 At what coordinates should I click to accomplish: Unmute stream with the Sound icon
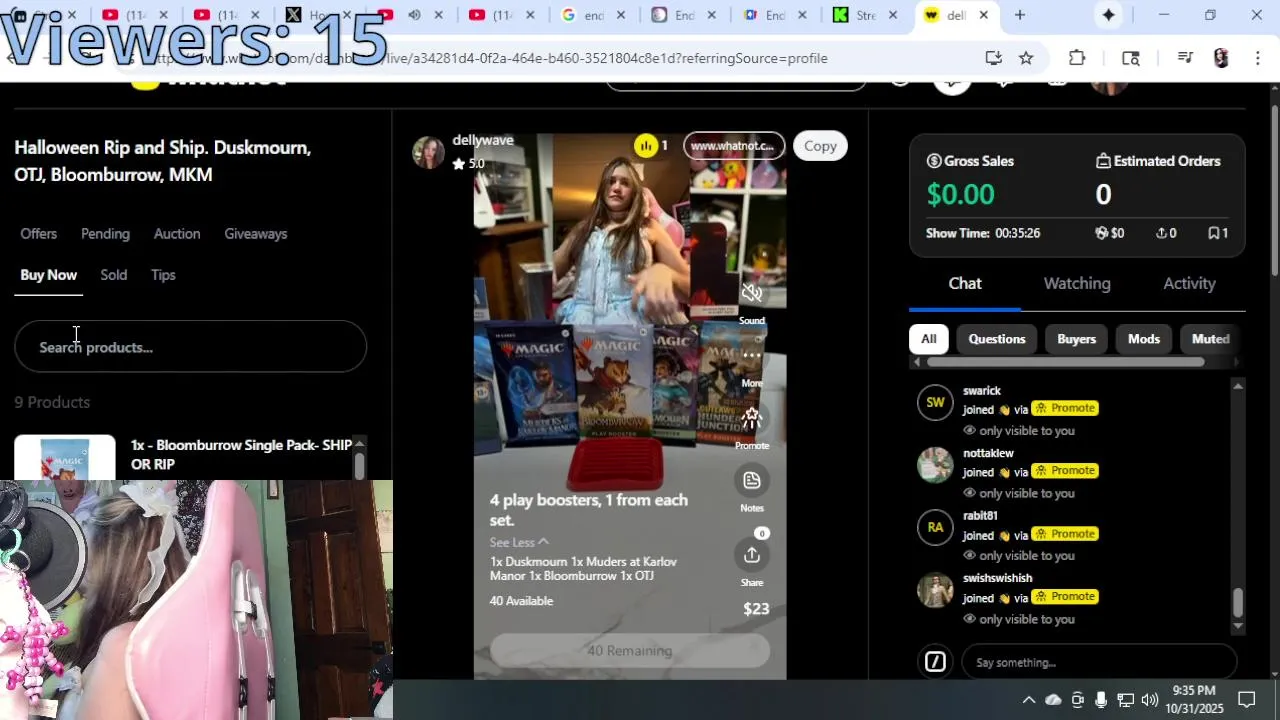click(x=752, y=293)
